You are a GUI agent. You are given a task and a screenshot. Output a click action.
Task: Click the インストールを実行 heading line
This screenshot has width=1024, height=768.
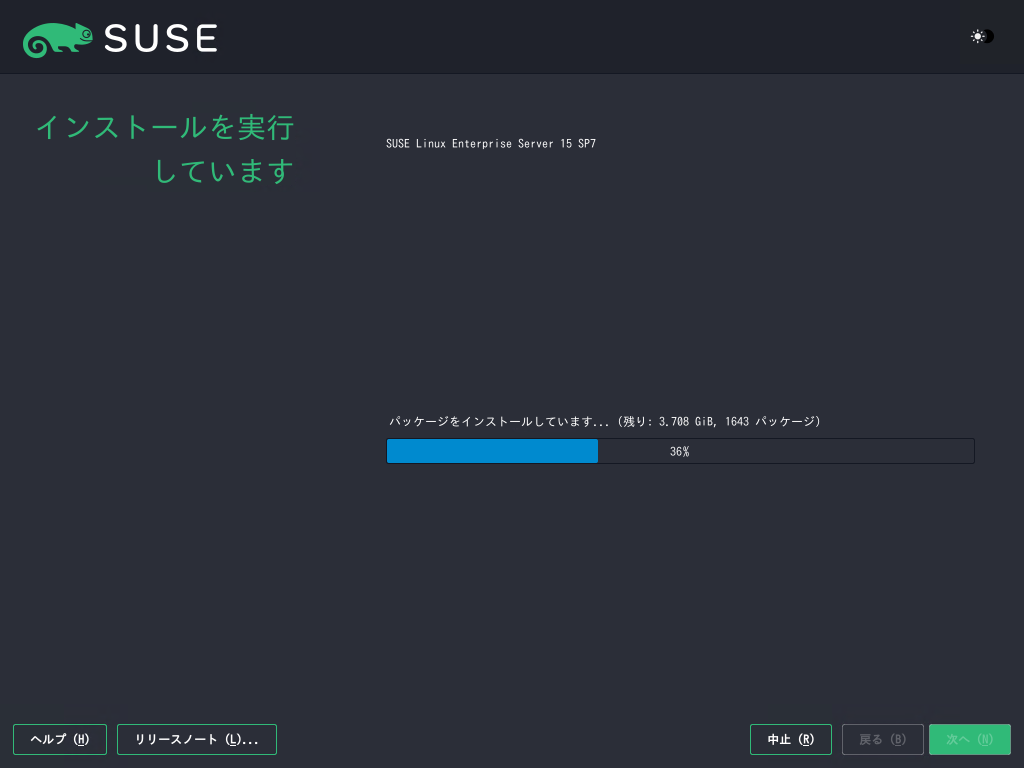pyautogui.click(x=165, y=128)
